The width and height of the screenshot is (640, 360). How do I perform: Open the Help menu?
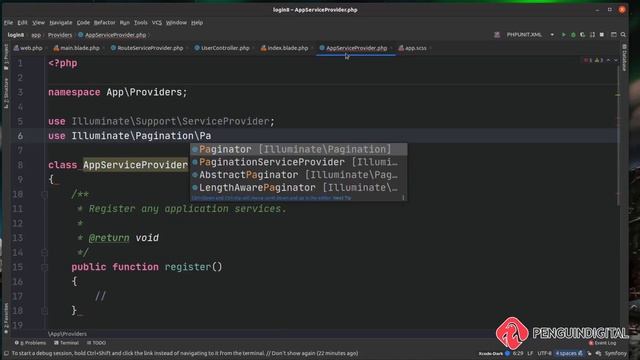[197, 22]
